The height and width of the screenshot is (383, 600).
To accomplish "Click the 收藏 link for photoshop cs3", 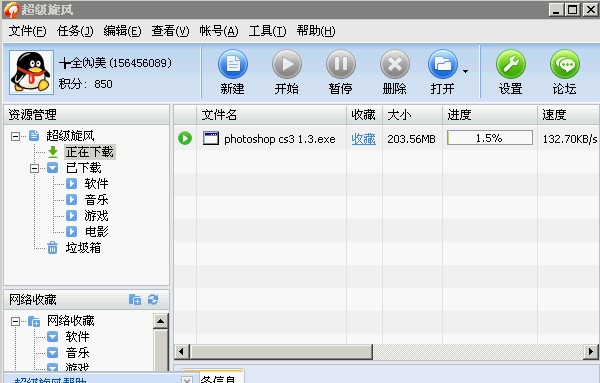I will coord(363,139).
